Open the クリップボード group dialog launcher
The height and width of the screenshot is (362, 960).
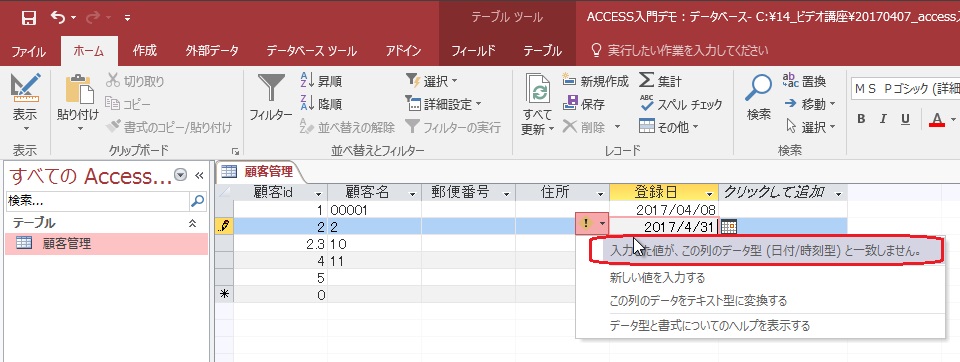click(234, 151)
